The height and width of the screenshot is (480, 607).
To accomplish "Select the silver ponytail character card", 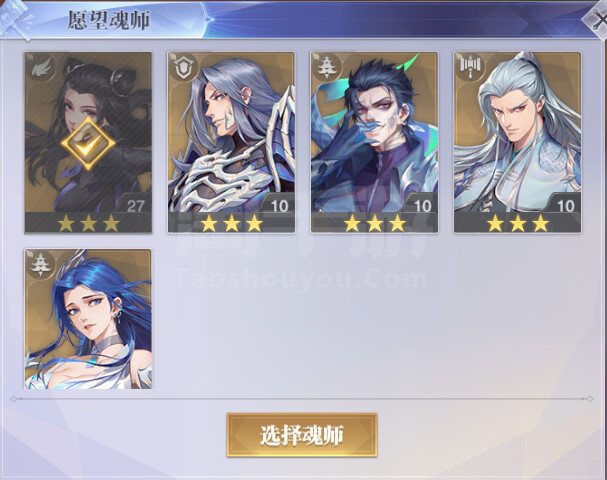I will coord(518,142).
